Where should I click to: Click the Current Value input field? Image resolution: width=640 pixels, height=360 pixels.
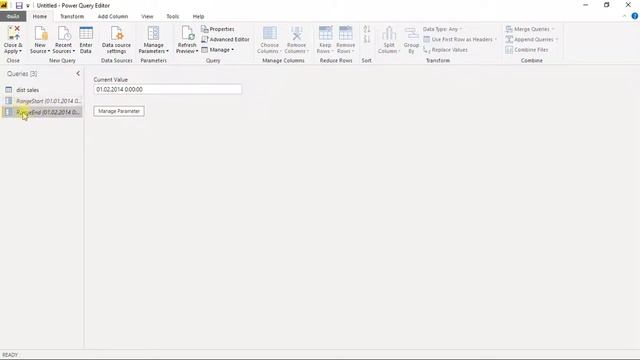[167, 89]
